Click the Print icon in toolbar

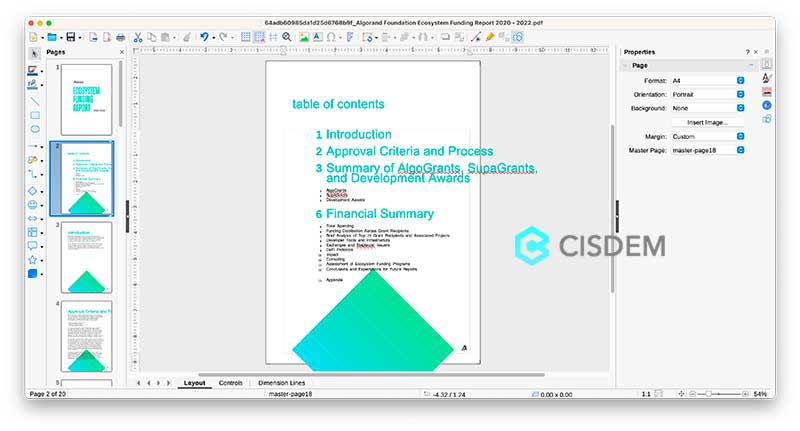pyautogui.click(x=121, y=37)
